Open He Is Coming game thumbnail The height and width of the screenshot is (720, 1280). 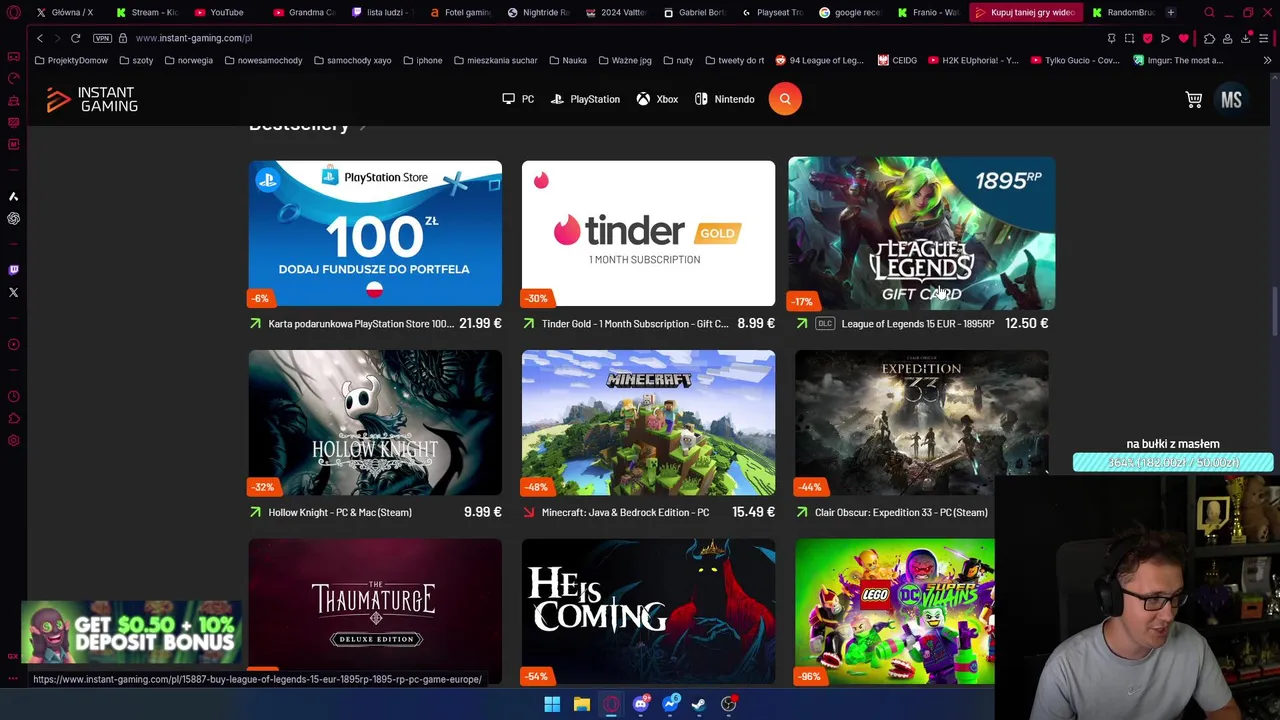(648, 611)
